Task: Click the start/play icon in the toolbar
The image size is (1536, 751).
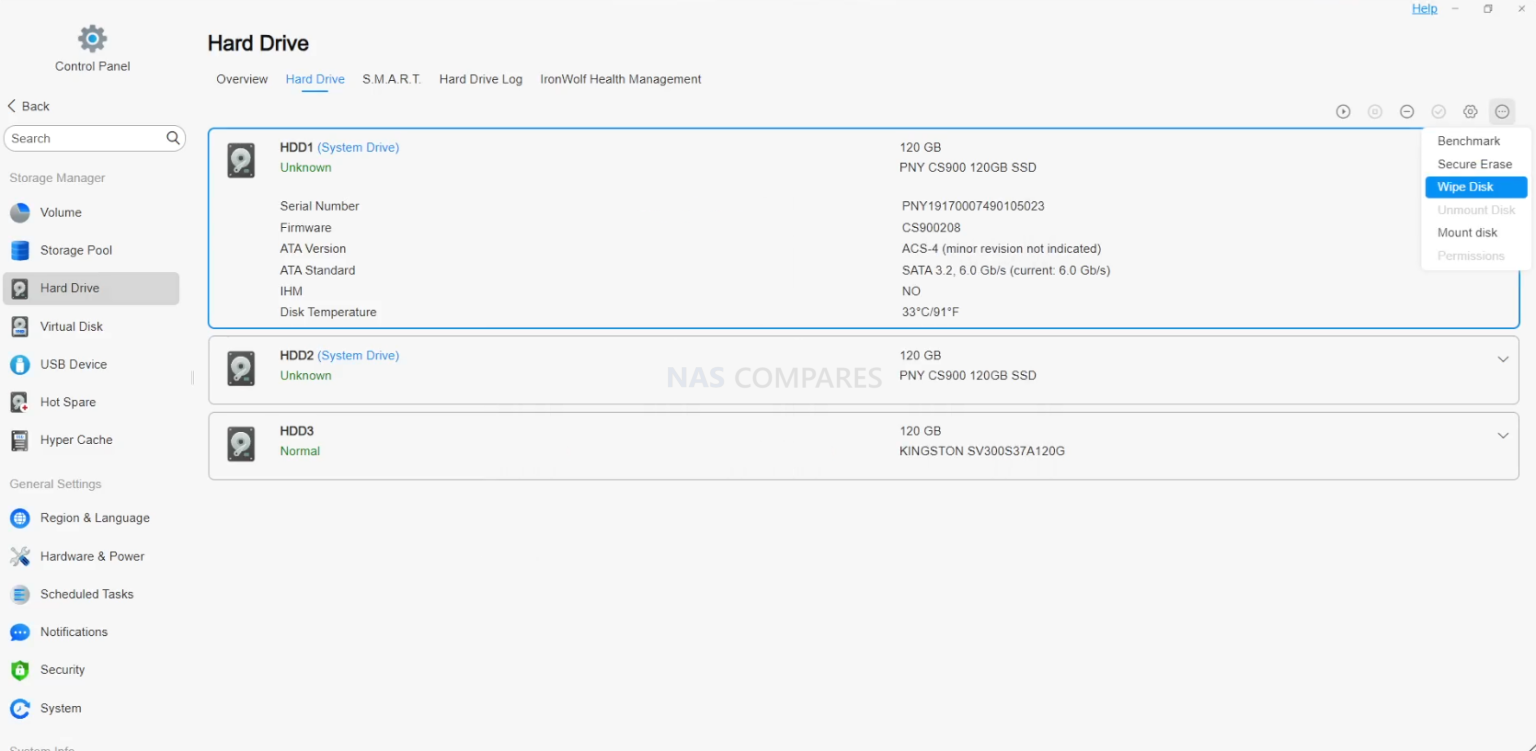Action: point(1343,111)
